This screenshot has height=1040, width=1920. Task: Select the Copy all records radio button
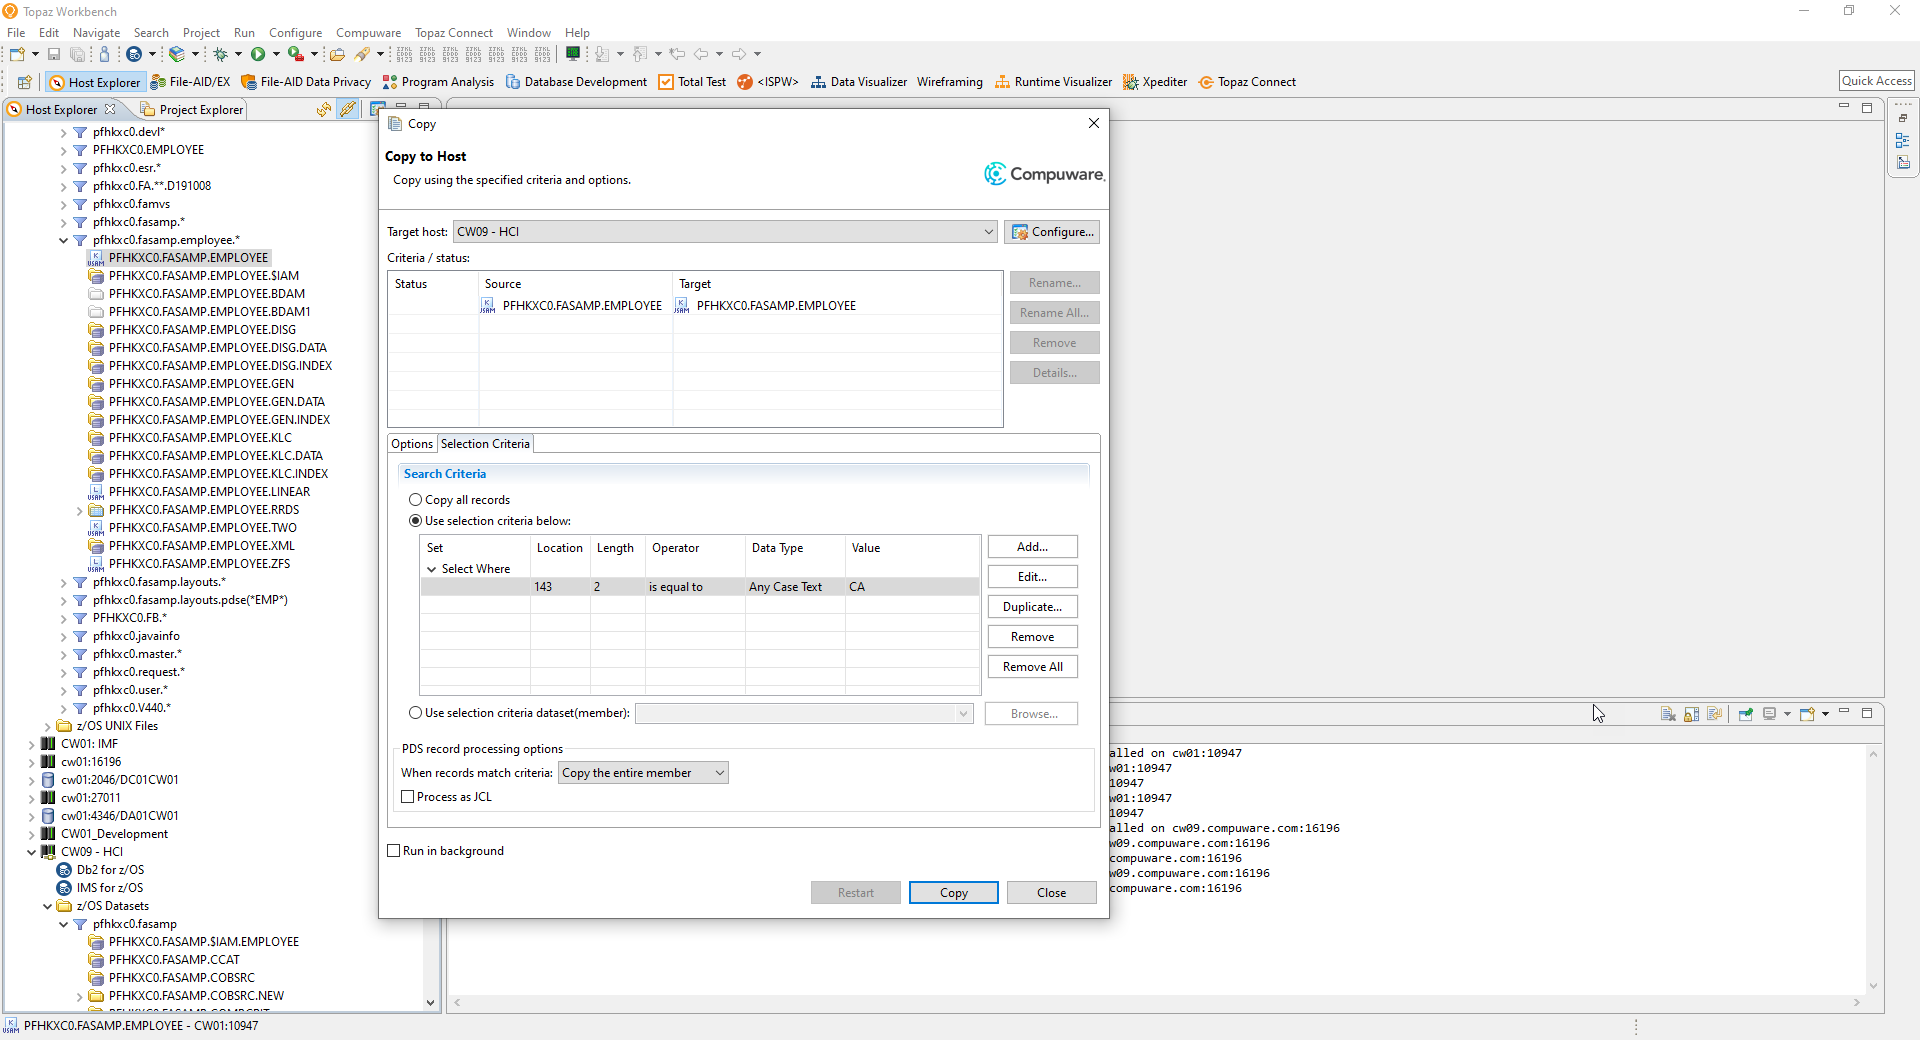click(x=415, y=500)
